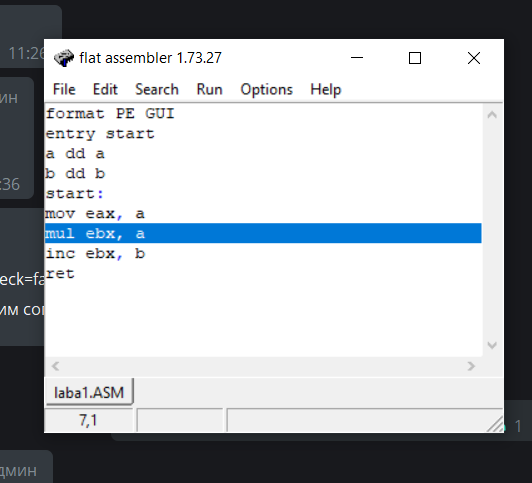Open the File menu
This screenshot has width=532, height=483.
[64, 90]
